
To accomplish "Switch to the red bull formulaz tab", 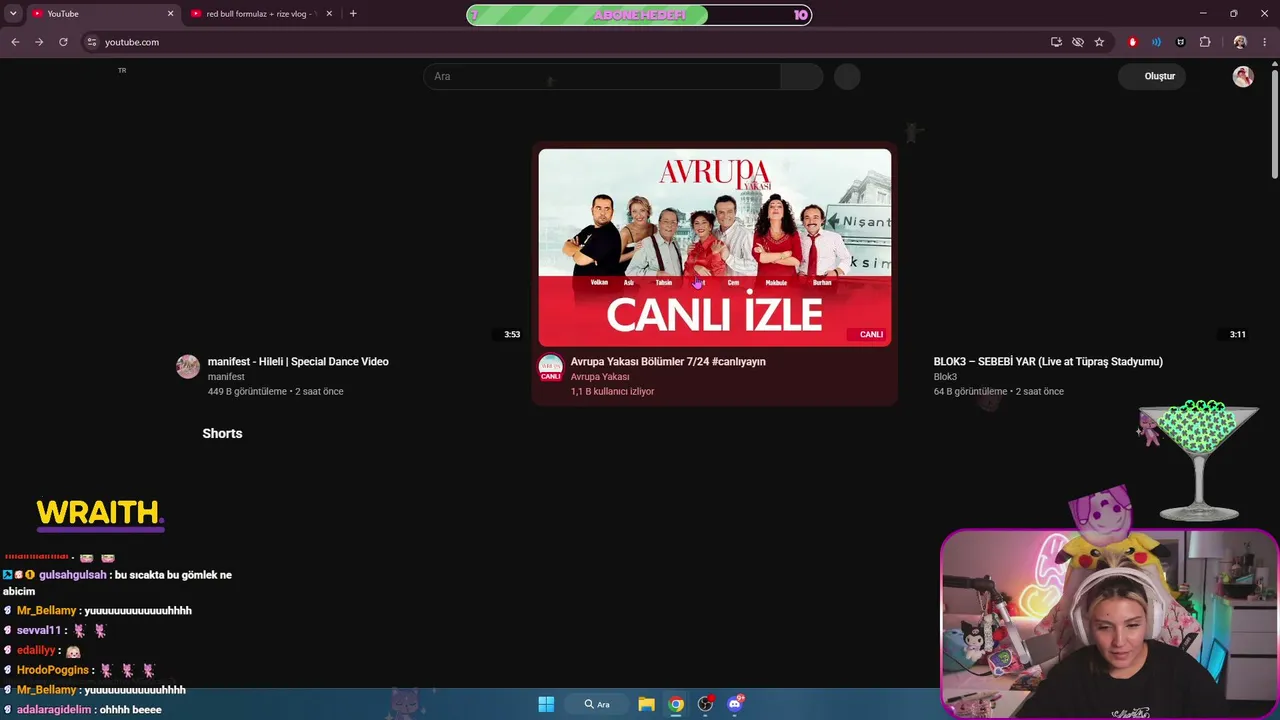I will [x=262, y=14].
